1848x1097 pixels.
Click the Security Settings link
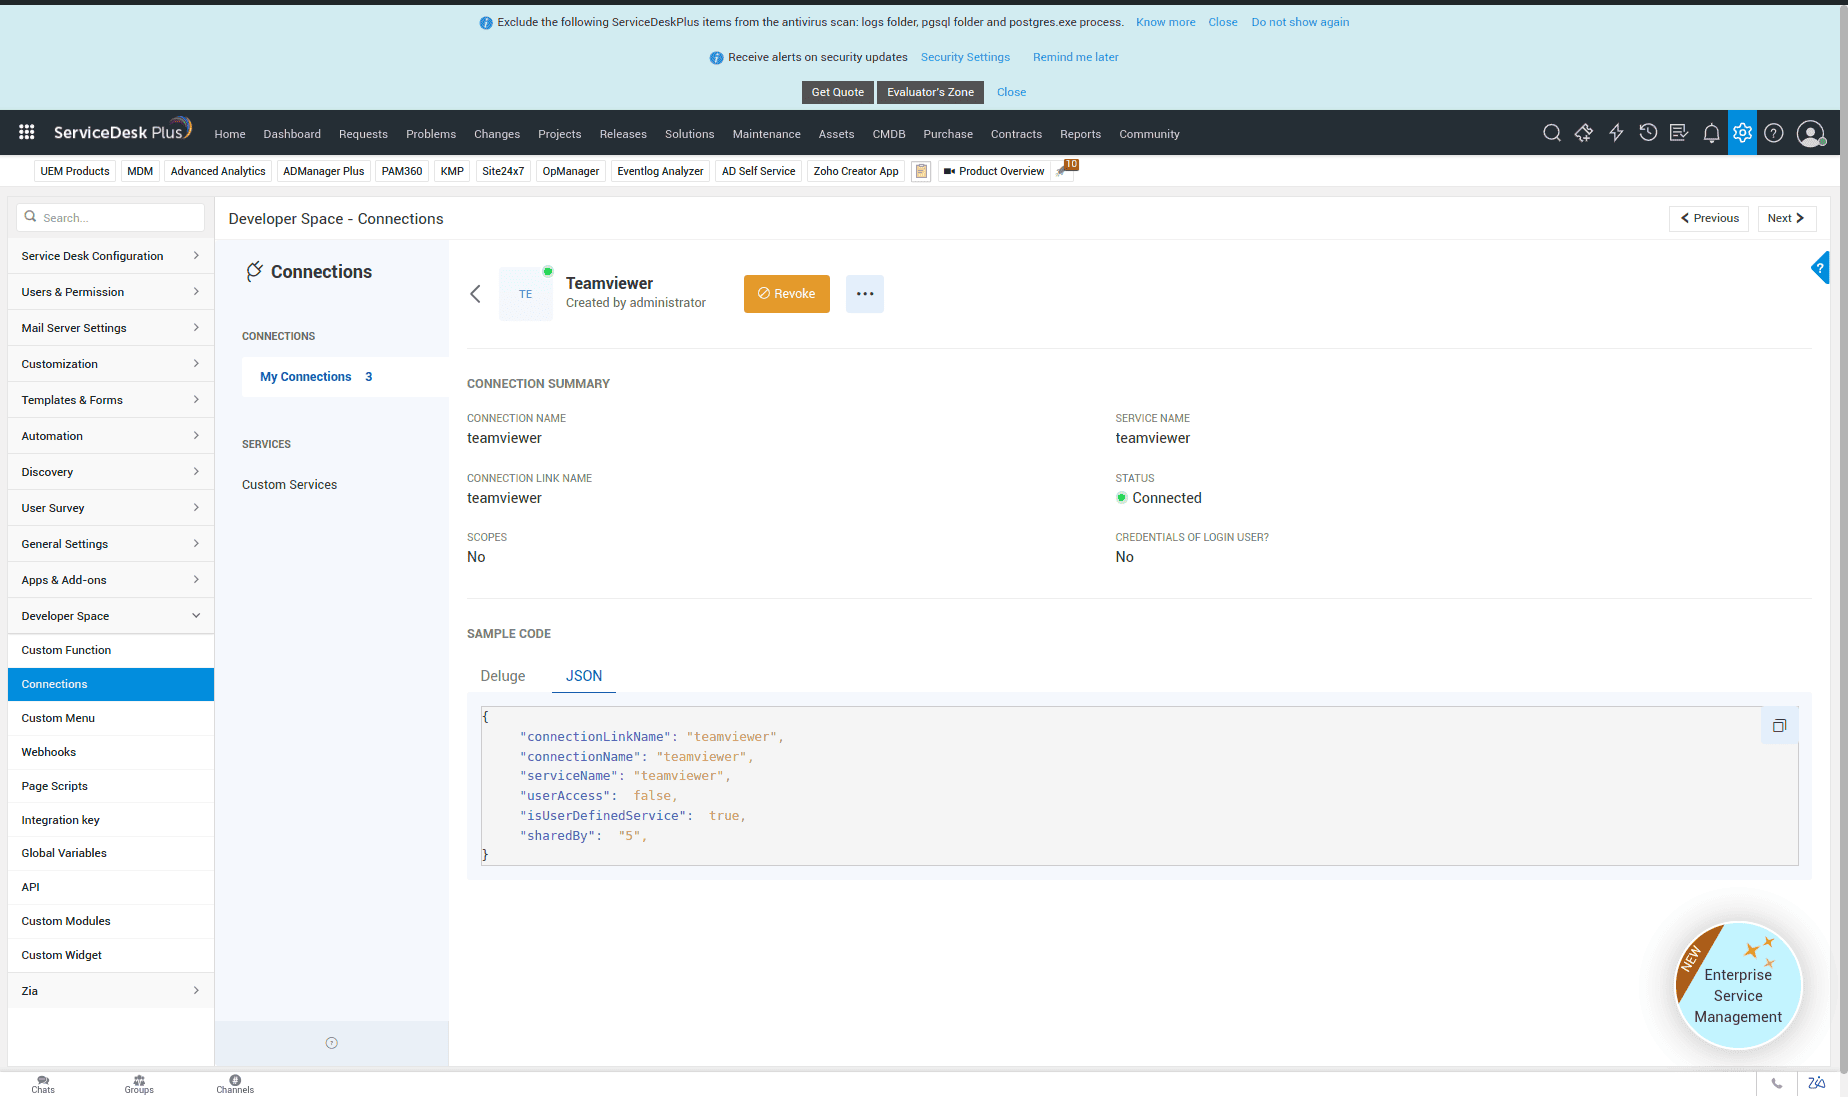coord(965,57)
